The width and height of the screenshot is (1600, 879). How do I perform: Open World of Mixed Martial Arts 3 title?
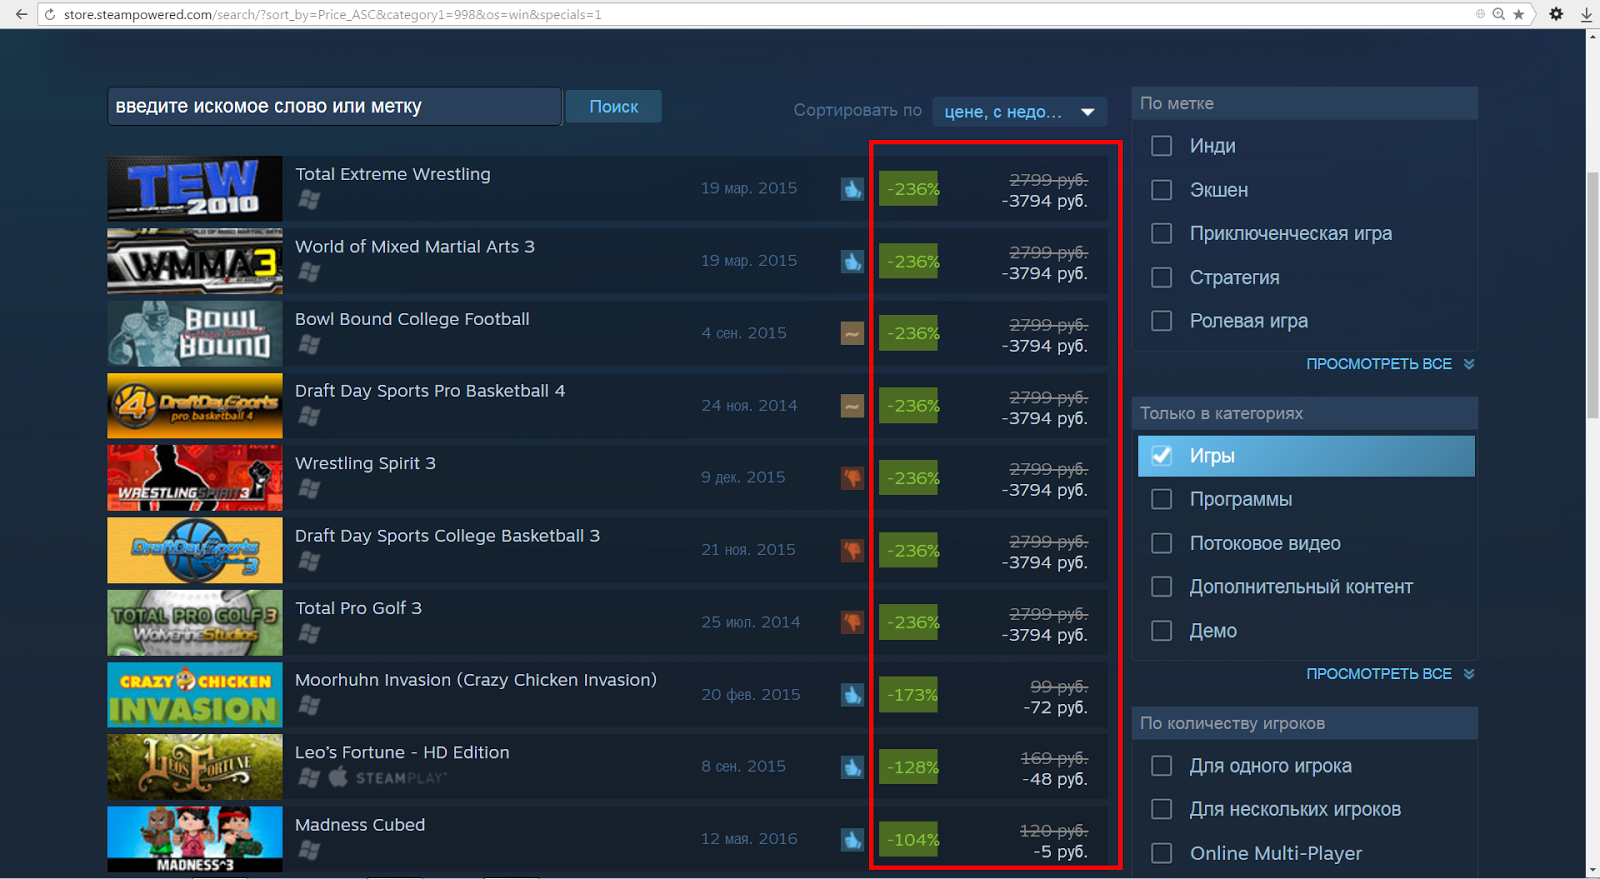click(415, 246)
